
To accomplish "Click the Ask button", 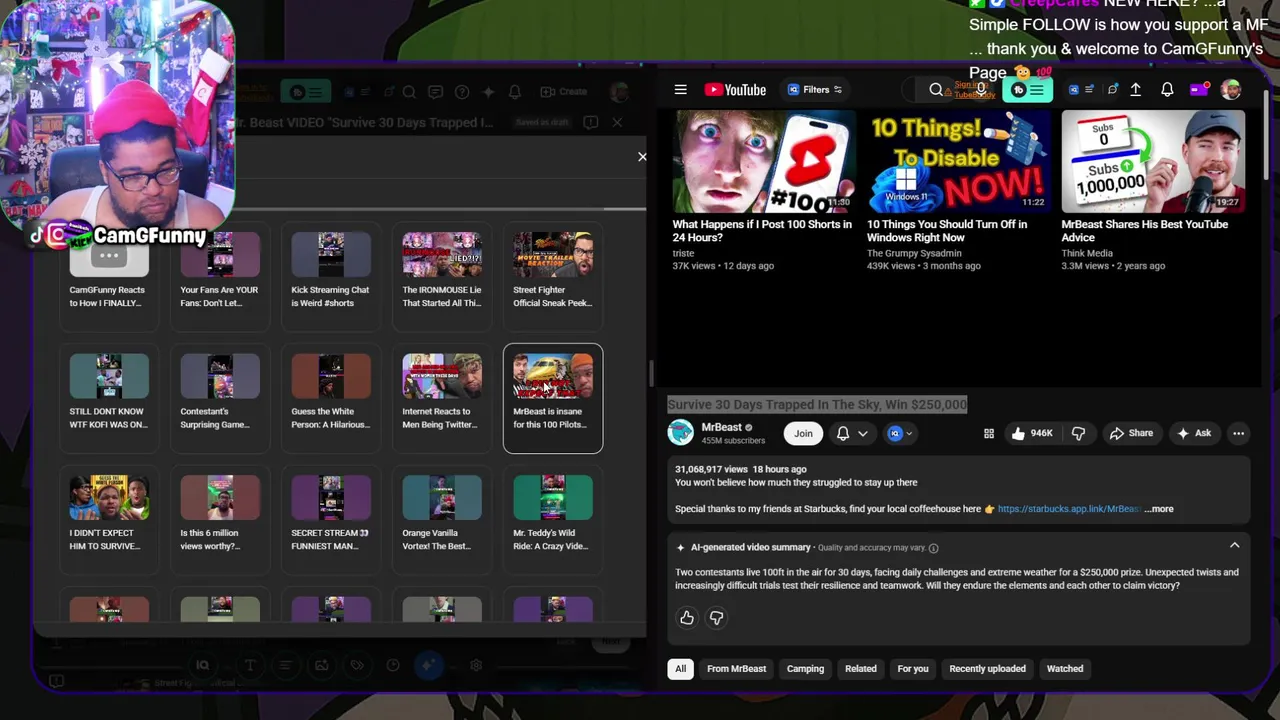I will (x=1194, y=433).
